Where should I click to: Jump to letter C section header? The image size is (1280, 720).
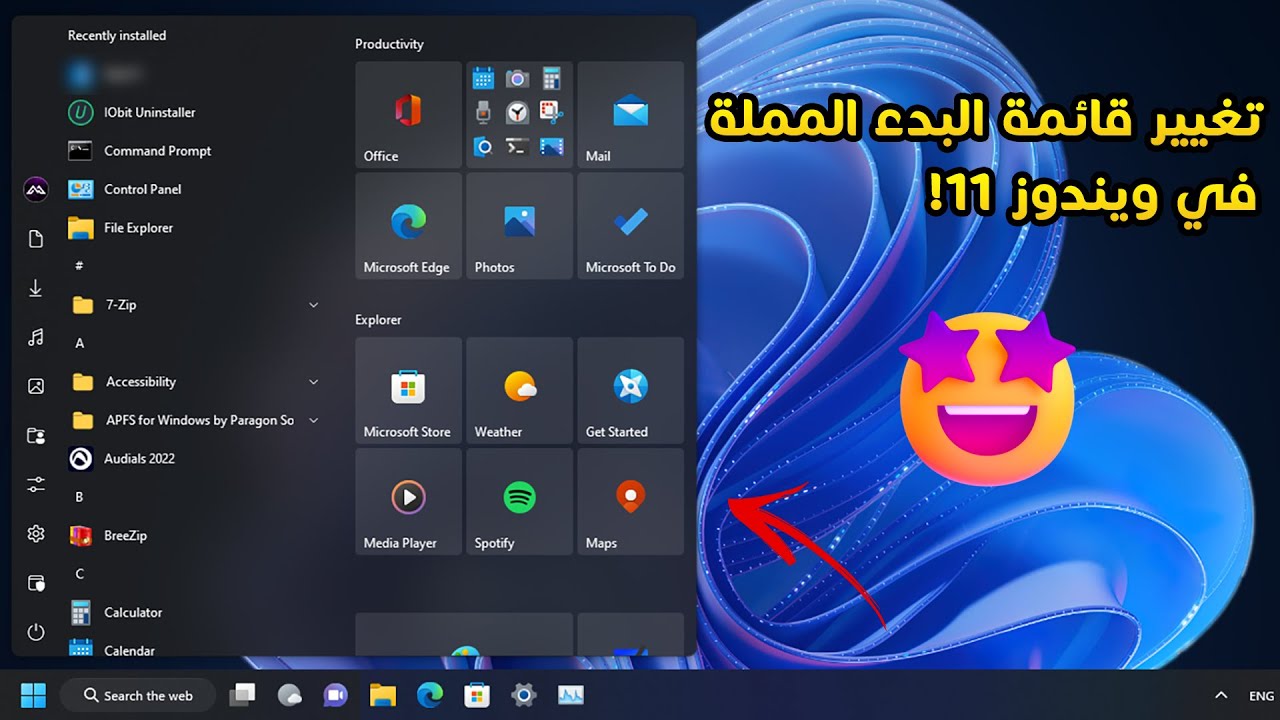[79, 574]
